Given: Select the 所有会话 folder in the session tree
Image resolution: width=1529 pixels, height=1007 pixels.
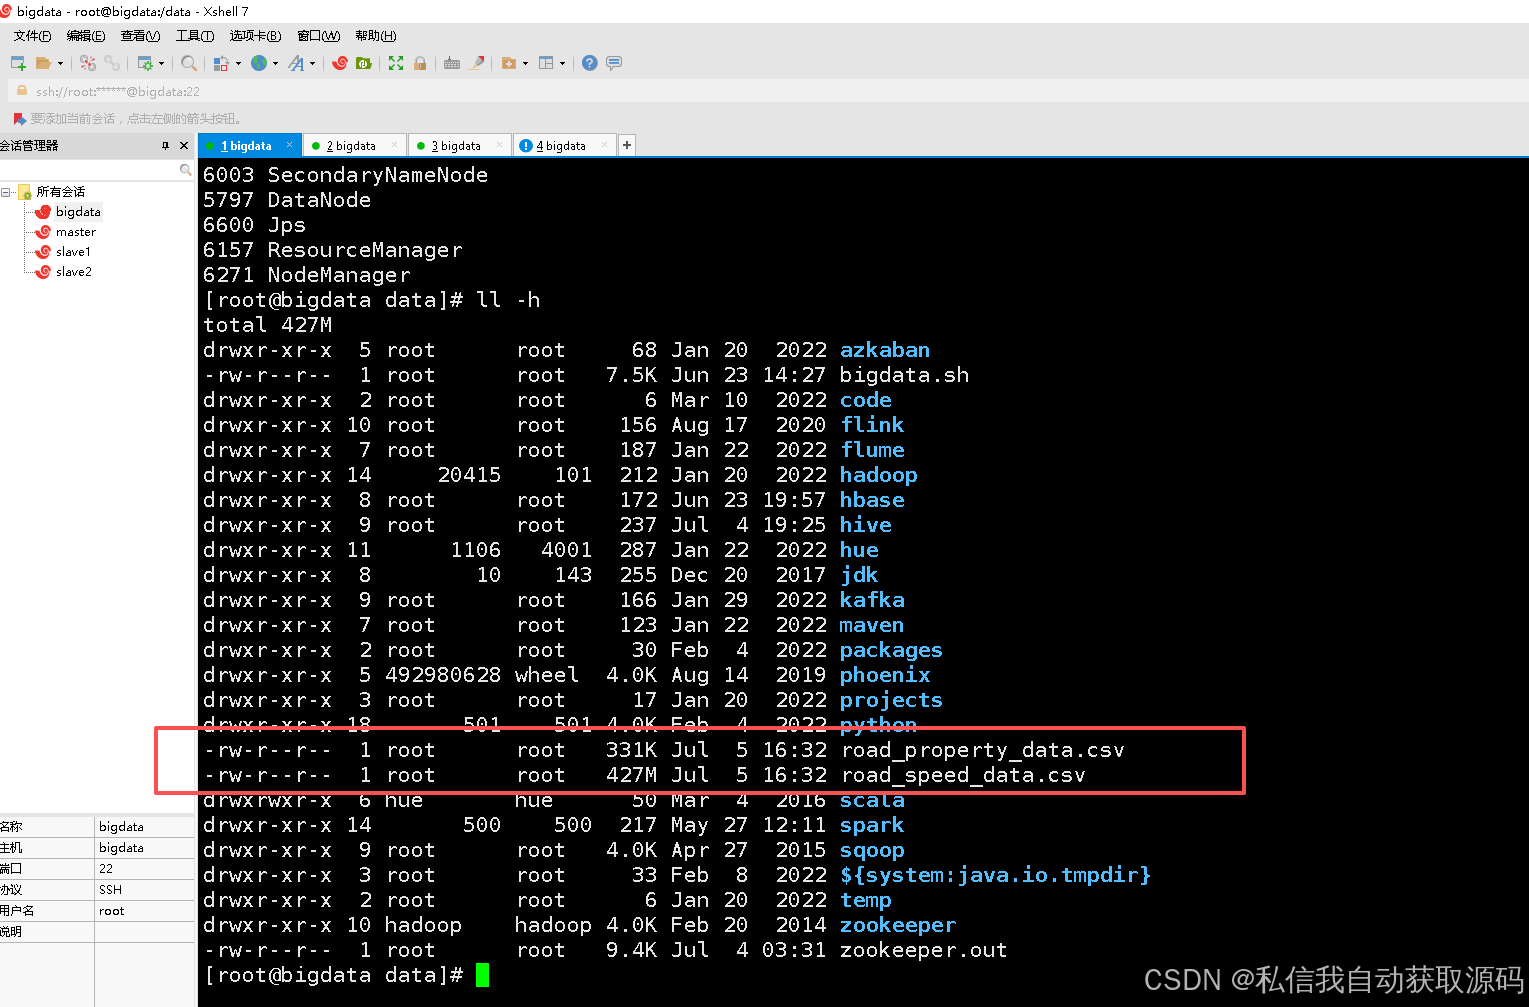Looking at the screenshot, I should point(60,192).
